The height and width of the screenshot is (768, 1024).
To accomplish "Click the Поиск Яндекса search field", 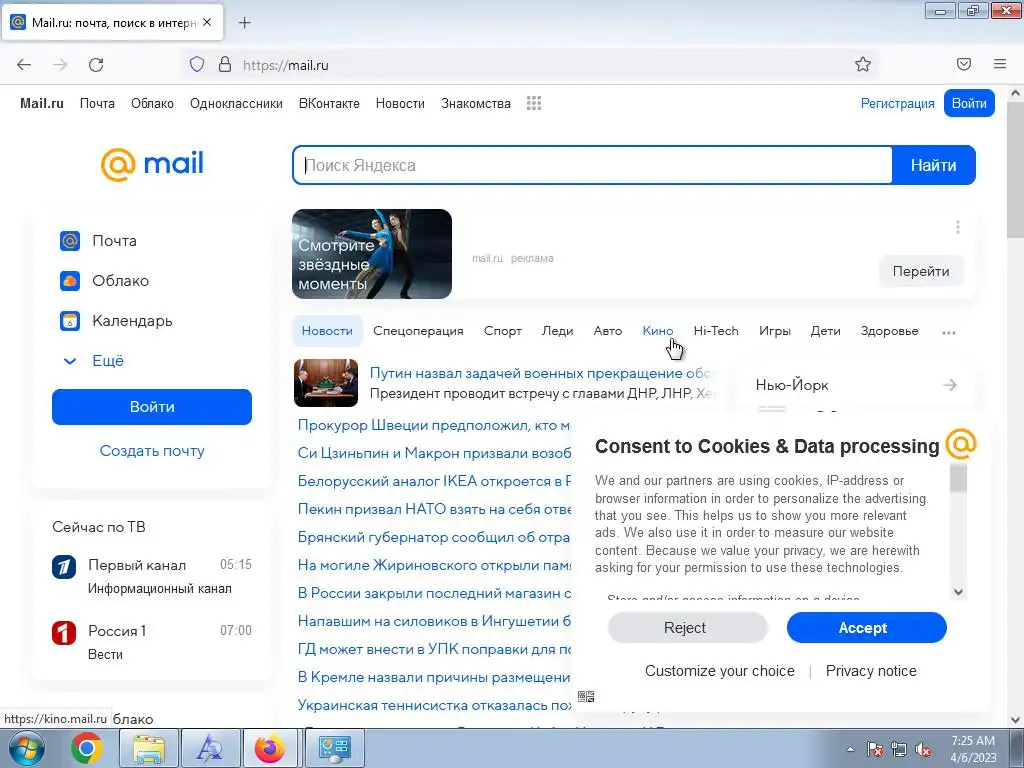I will pyautogui.click(x=592, y=165).
